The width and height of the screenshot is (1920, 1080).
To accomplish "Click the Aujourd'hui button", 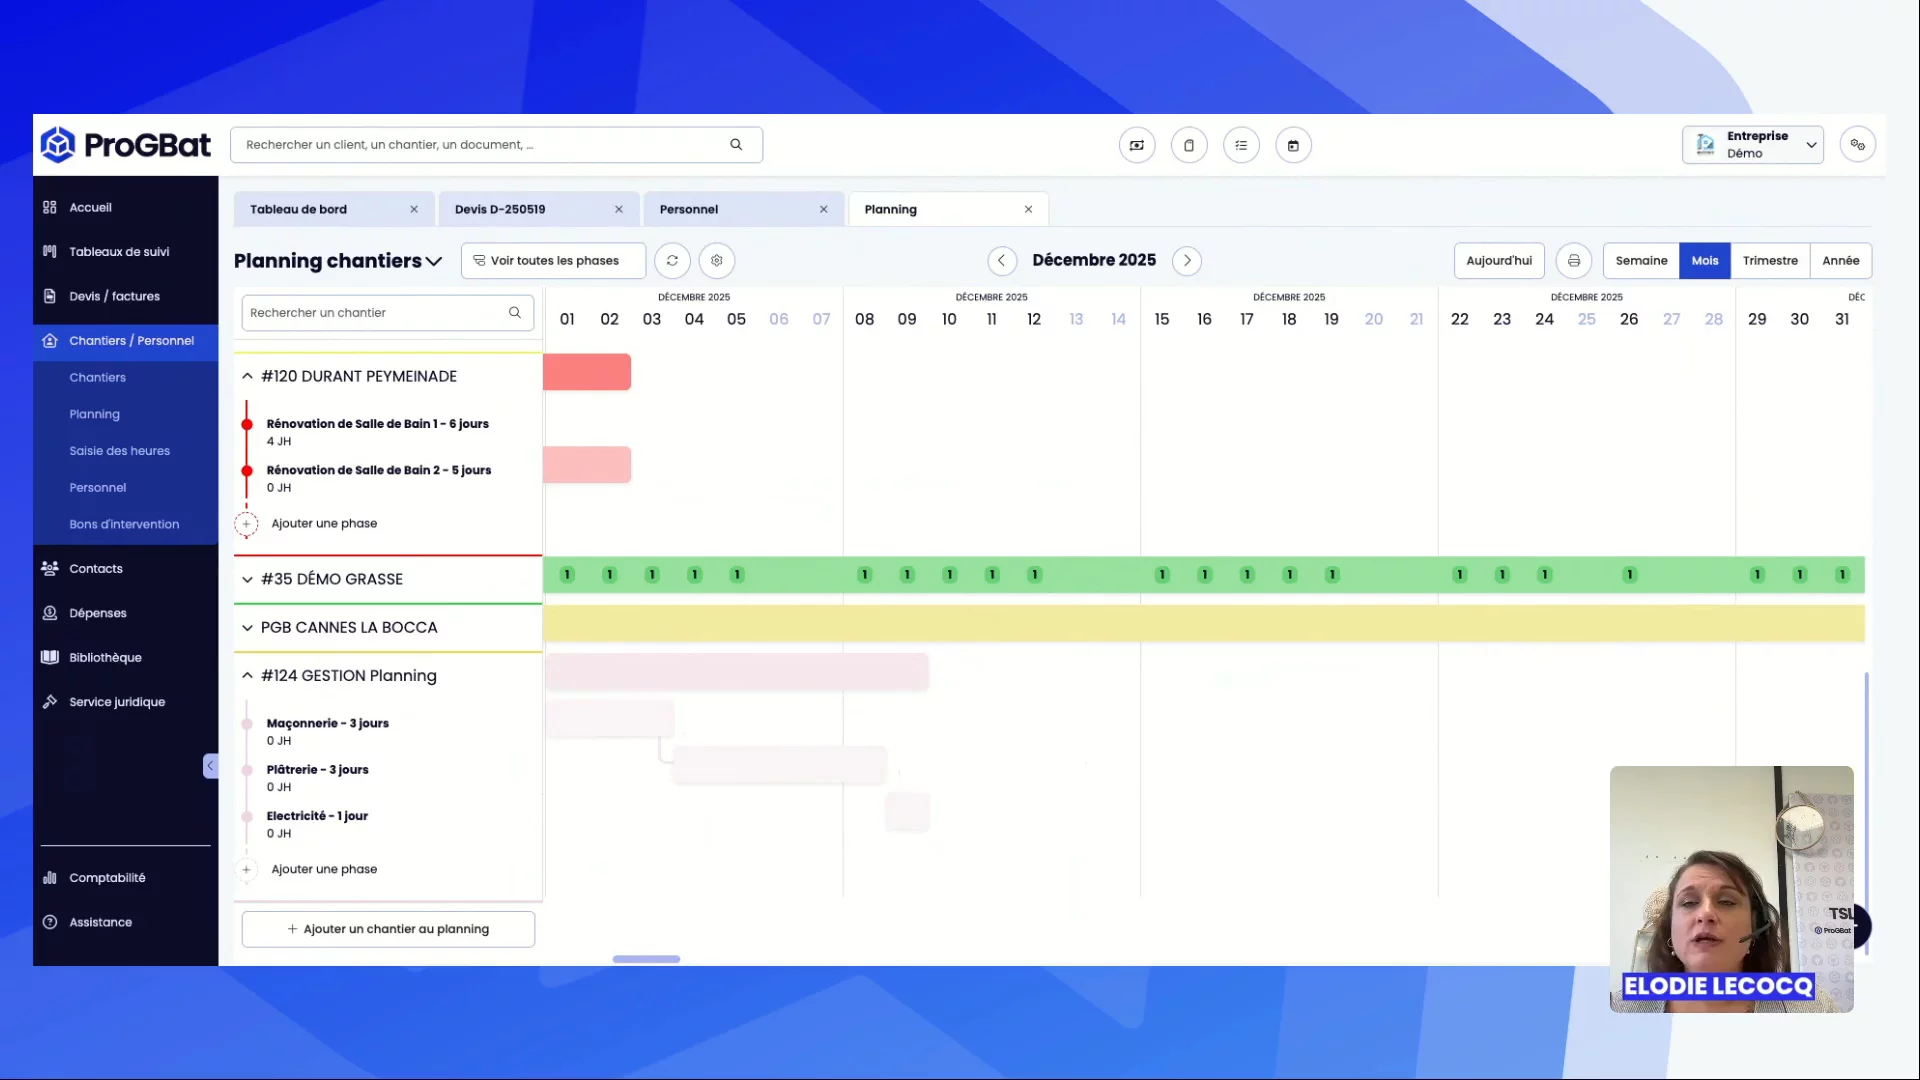I will click(1498, 261).
